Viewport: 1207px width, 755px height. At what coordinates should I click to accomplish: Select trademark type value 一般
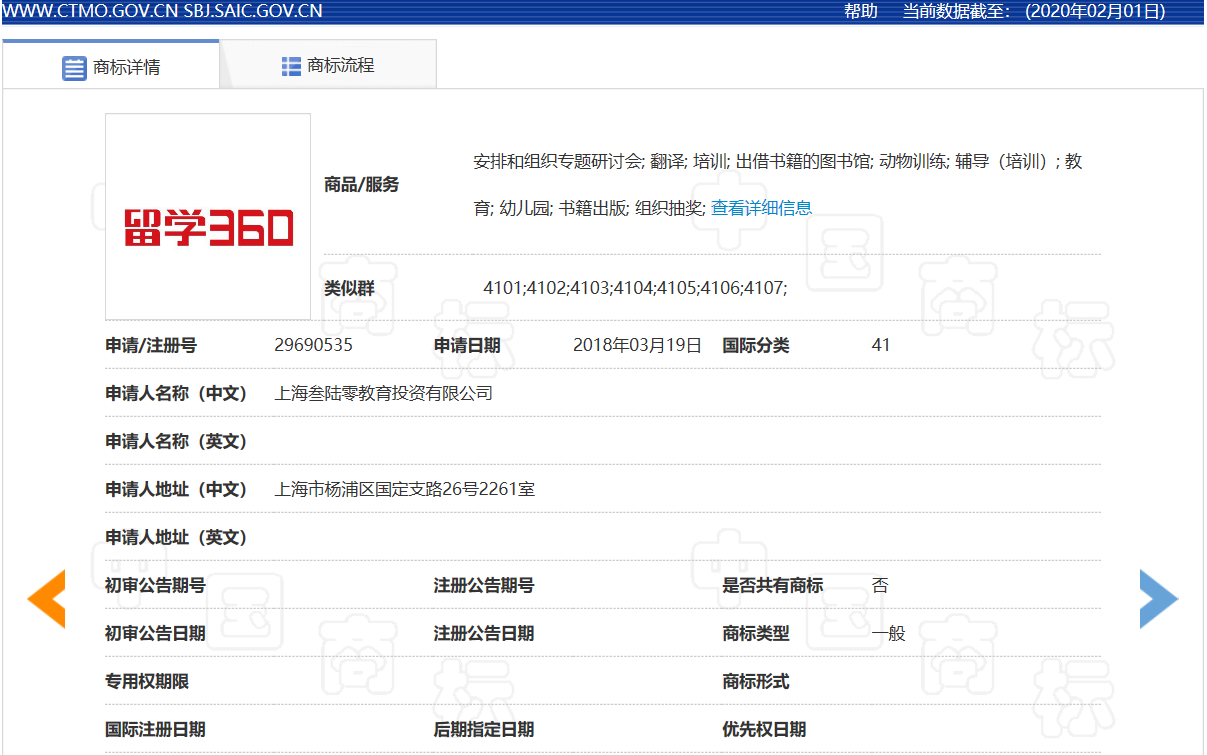888,633
